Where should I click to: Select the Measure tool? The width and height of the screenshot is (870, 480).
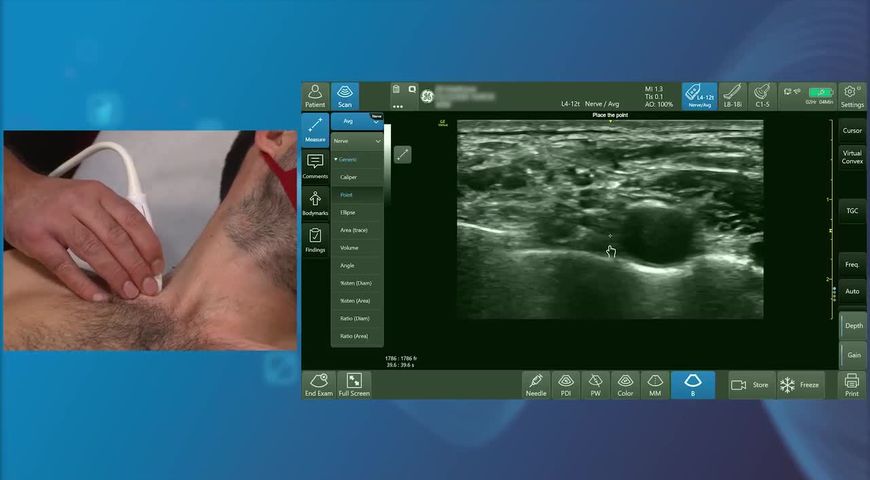(315, 129)
